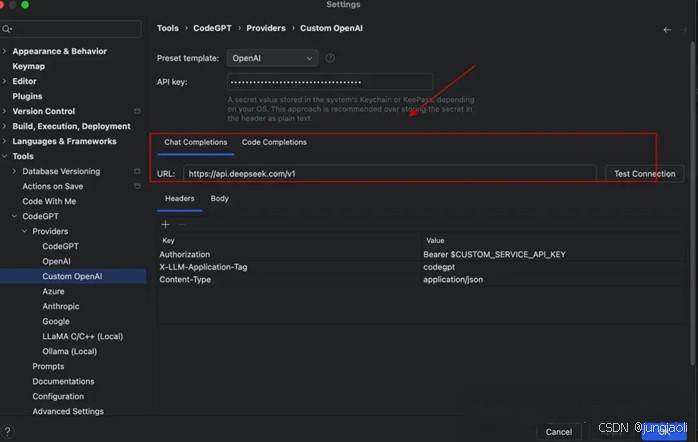Viewport: 698px width, 442px height.
Task: Click the Test Connection button
Action: click(645, 174)
